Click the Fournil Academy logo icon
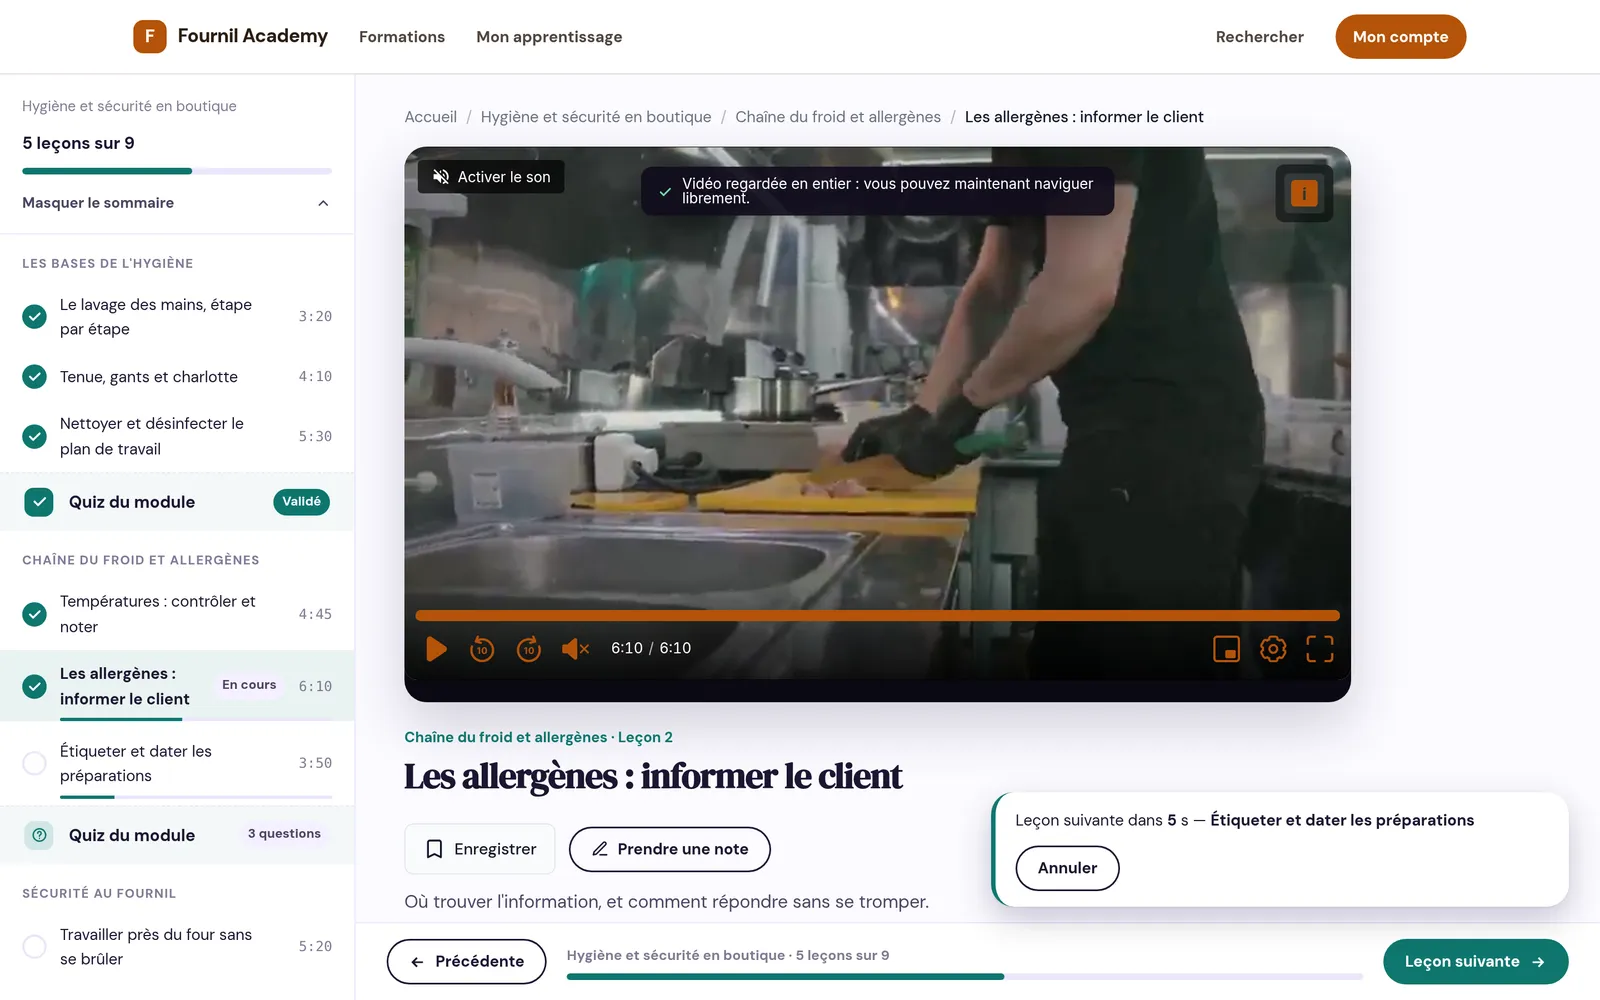The height and width of the screenshot is (1000, 1600). 150,37
